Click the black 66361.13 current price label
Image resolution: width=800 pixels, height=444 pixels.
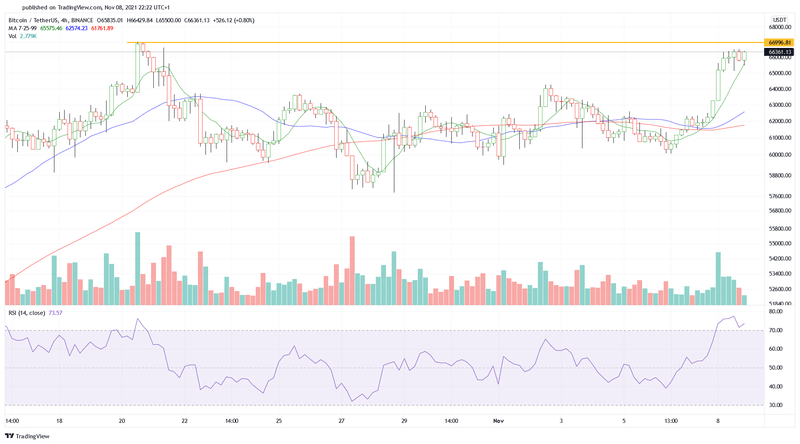coord(779,52)
